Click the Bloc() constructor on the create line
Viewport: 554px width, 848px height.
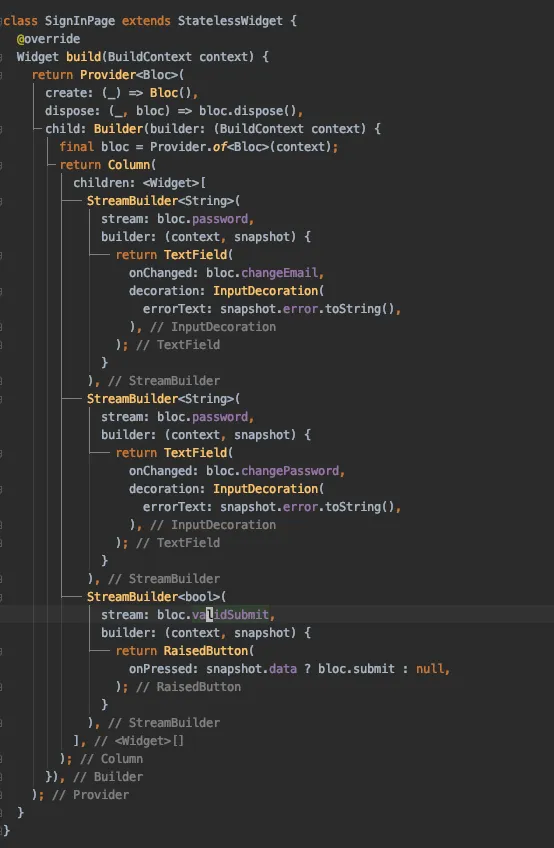pos(170,92)
